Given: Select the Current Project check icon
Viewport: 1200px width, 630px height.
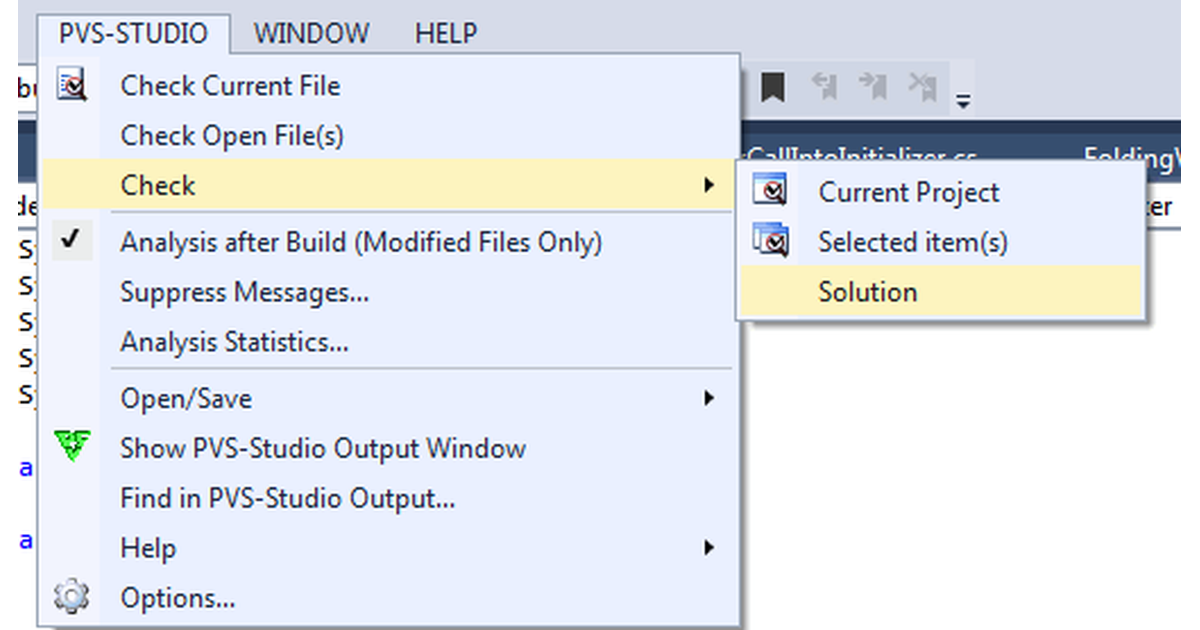Looking at the screenshot, I should 772,192.
